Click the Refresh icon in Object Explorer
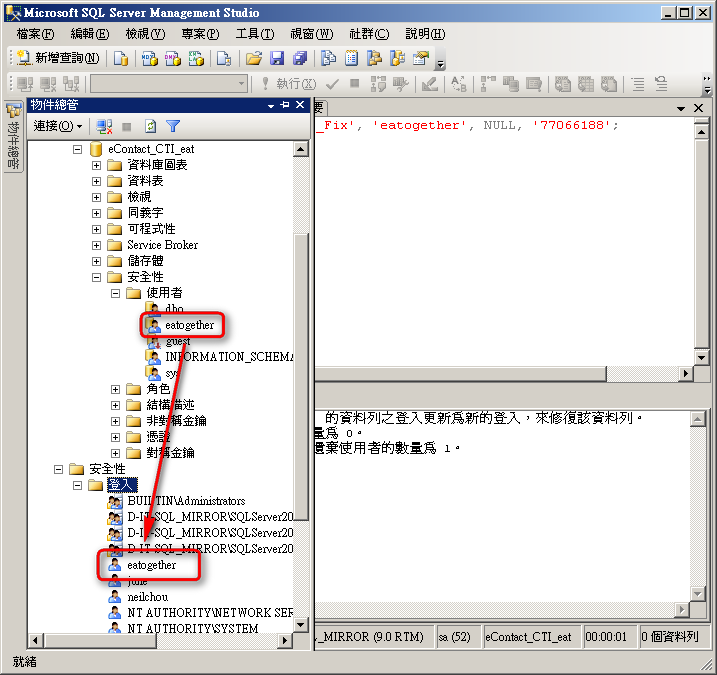The image size is (717, 675). pyautogui.click(x=150, y=126)
